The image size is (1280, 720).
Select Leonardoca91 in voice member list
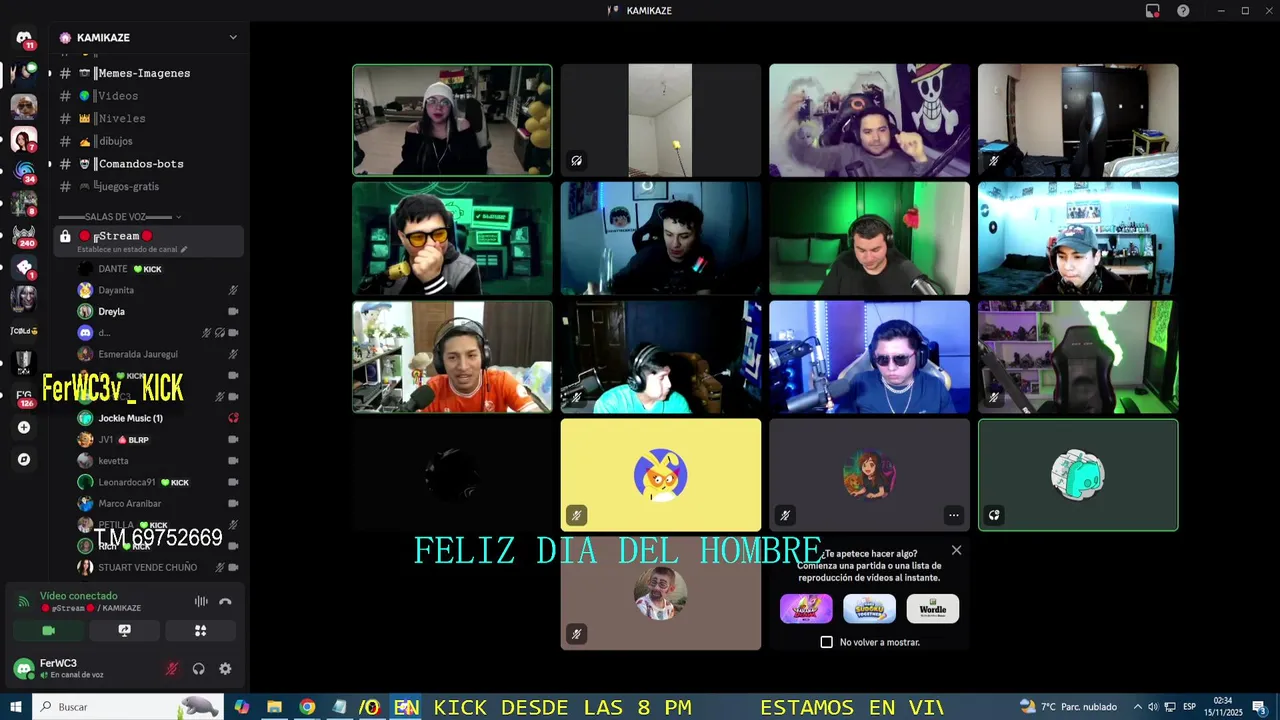(x=158, y=482)
